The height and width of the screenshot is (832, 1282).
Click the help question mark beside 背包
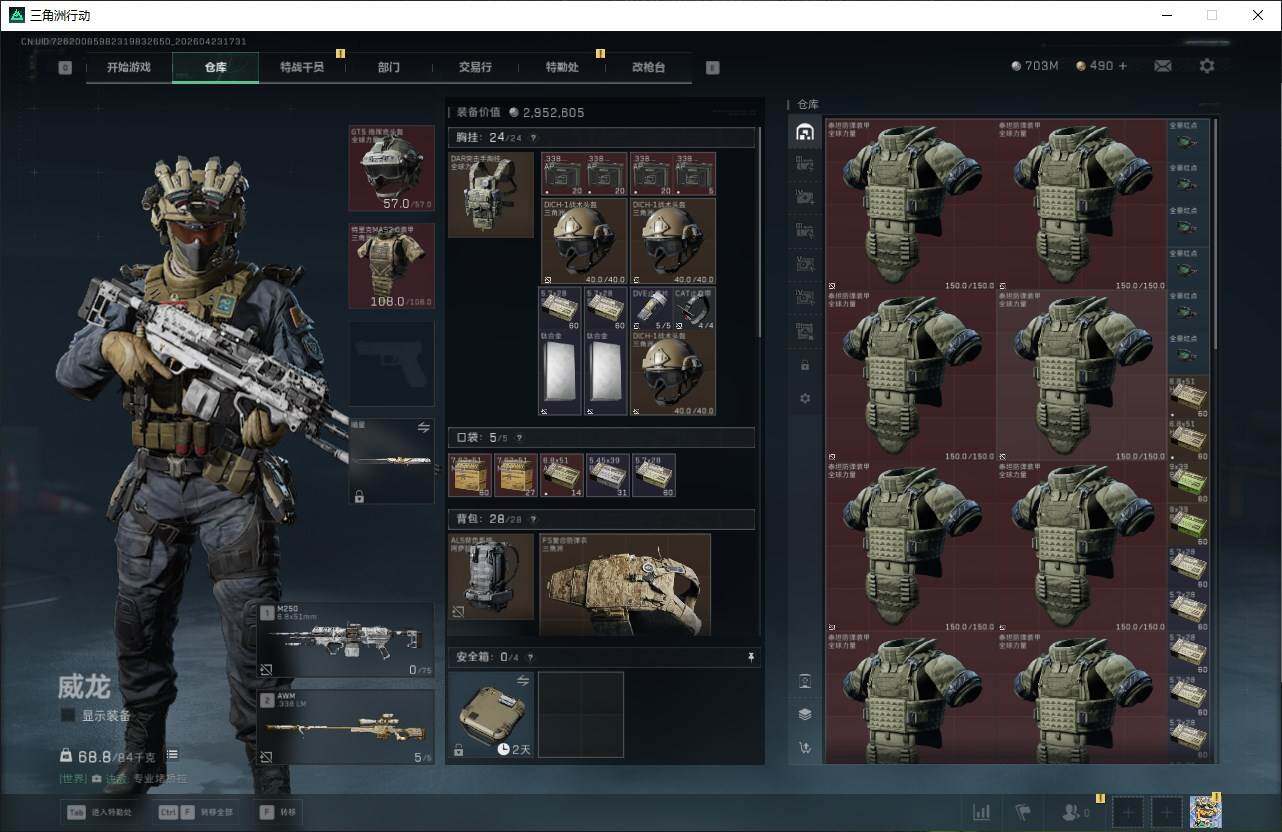(x=533, y=520)
